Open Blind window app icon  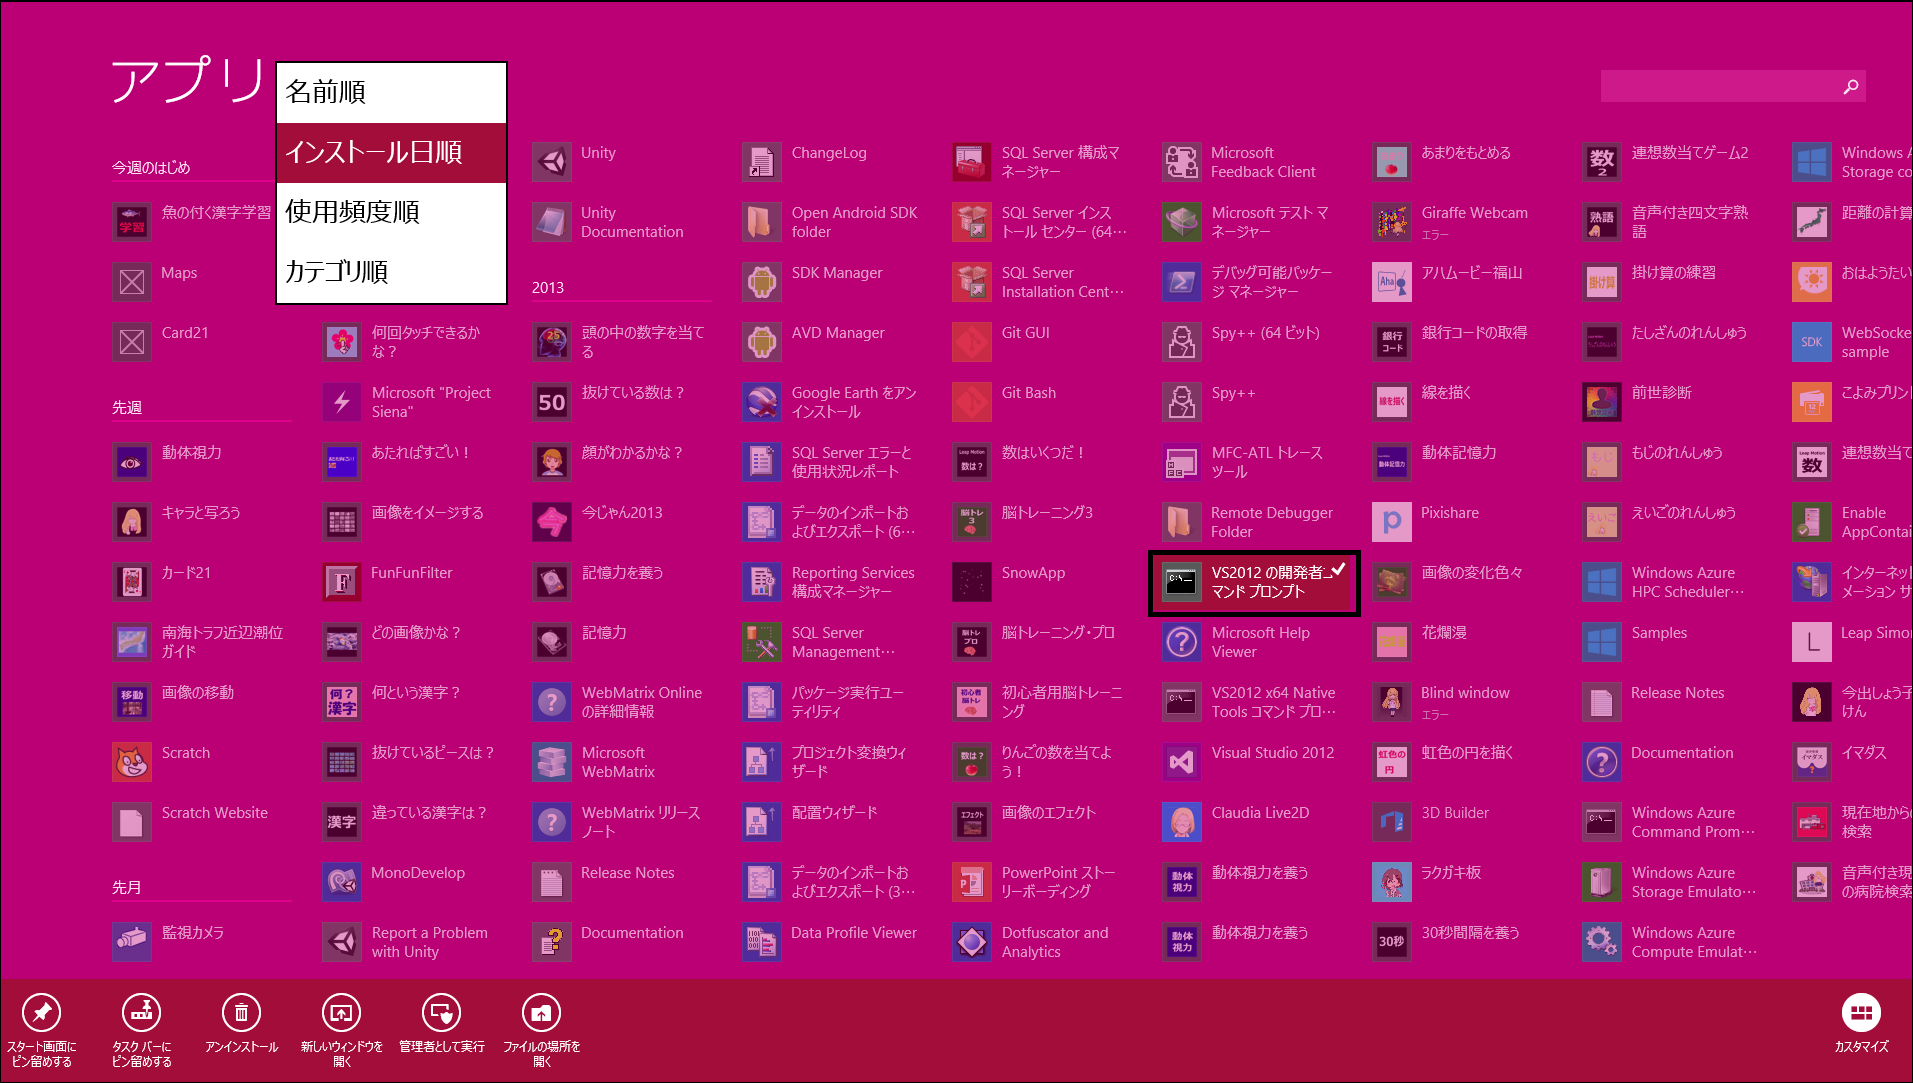pos(1392,702)
